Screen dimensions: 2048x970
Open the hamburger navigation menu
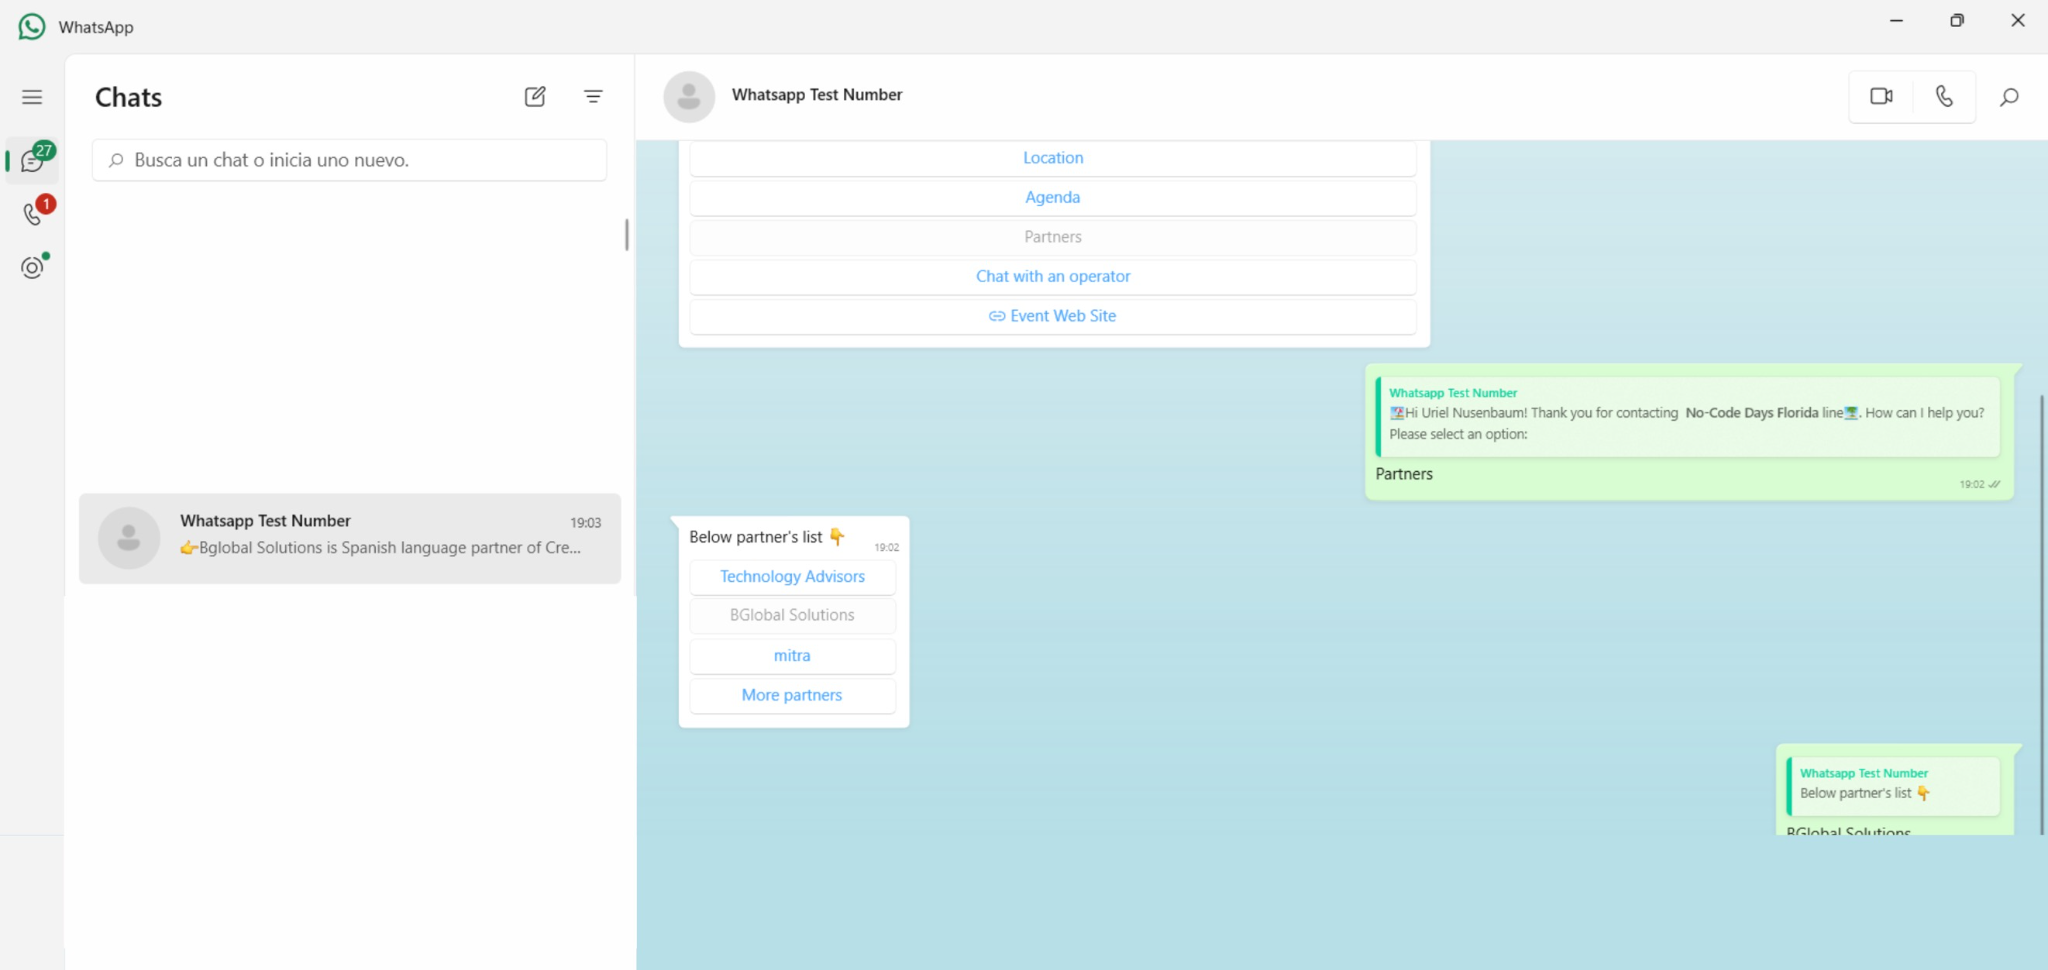tap(32, 97)
